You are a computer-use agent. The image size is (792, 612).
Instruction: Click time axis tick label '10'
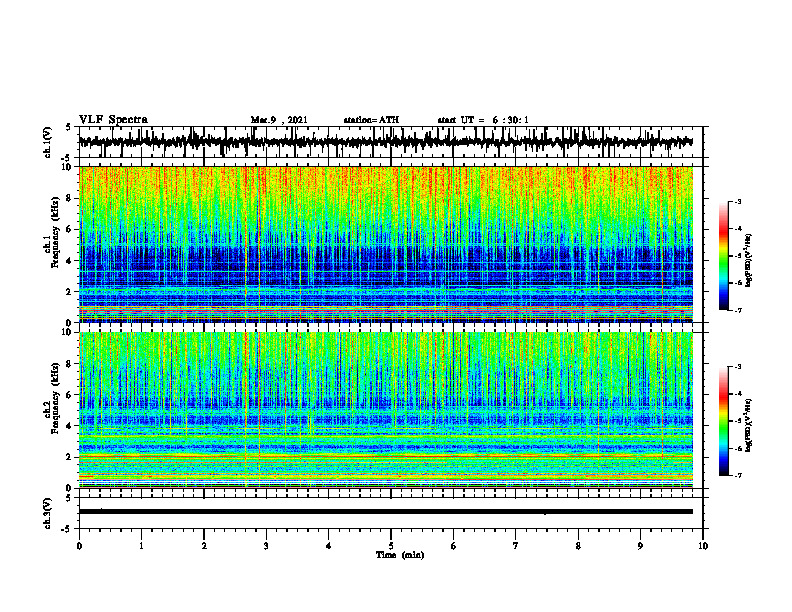703,546
